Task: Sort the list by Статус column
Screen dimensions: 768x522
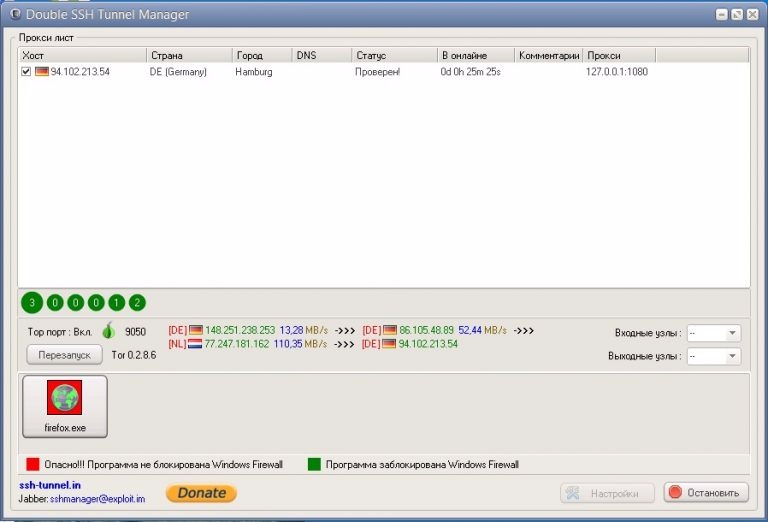Action: coord(394,56)
